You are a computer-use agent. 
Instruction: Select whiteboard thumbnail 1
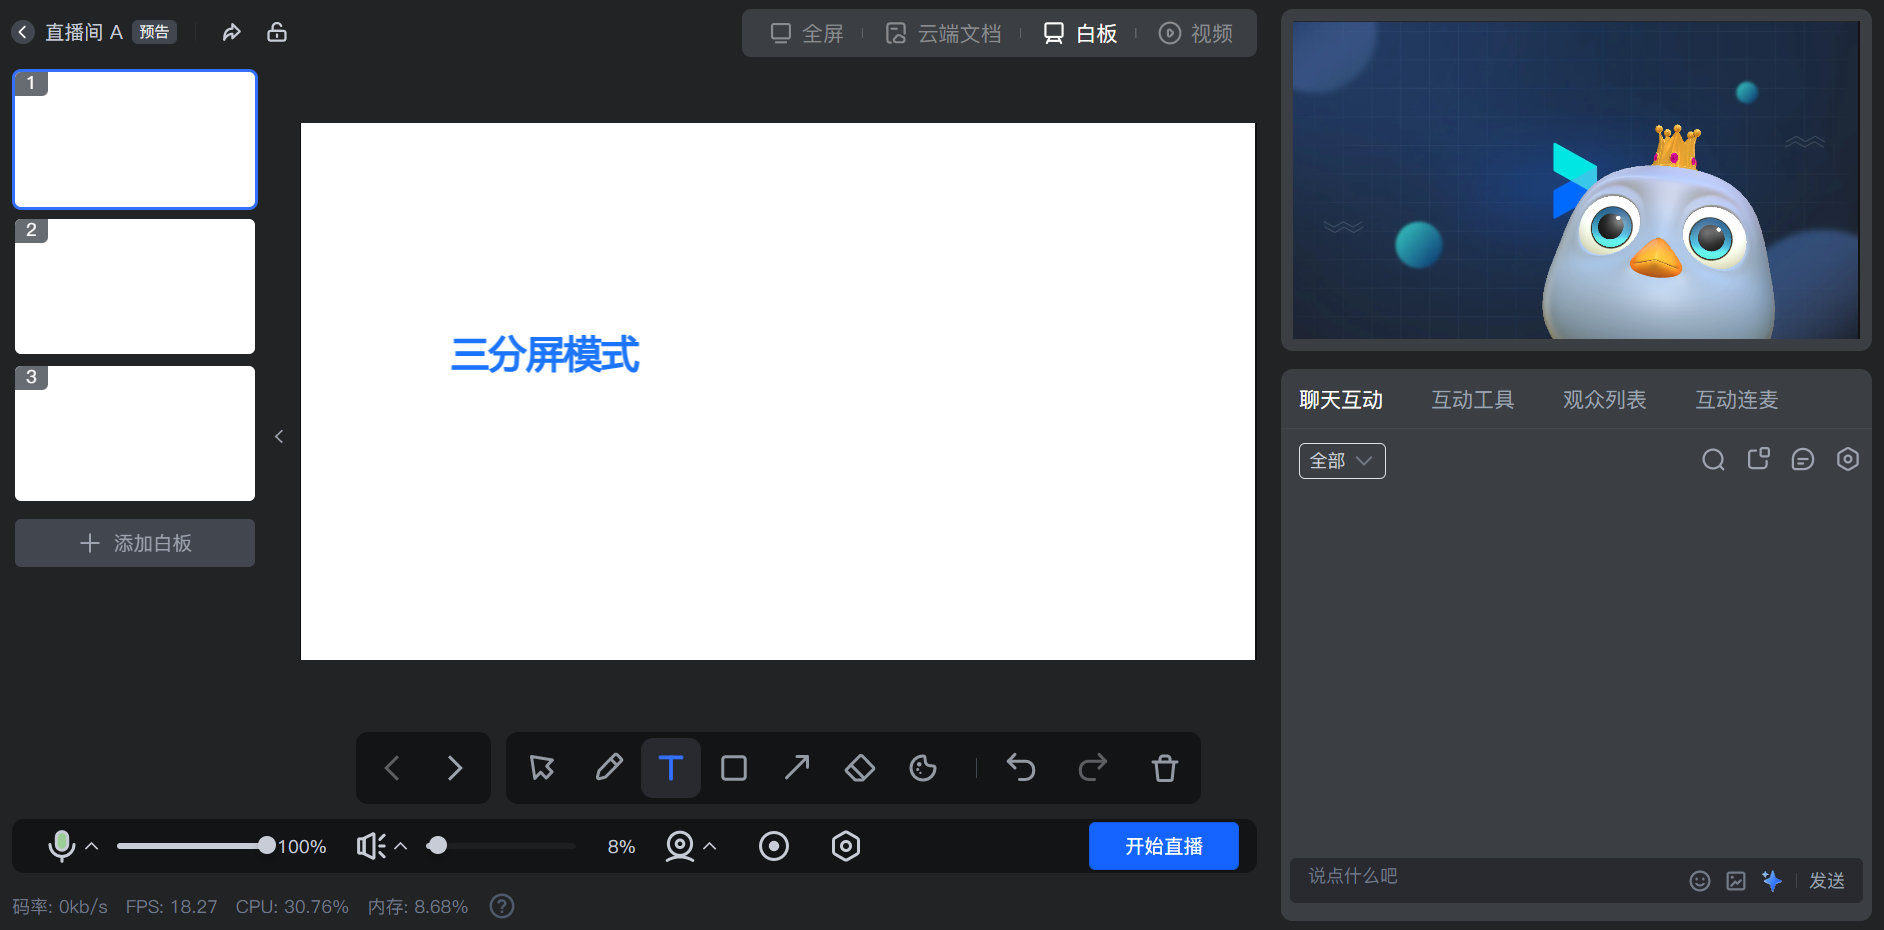pyautogui.click(x=135, y=139)
